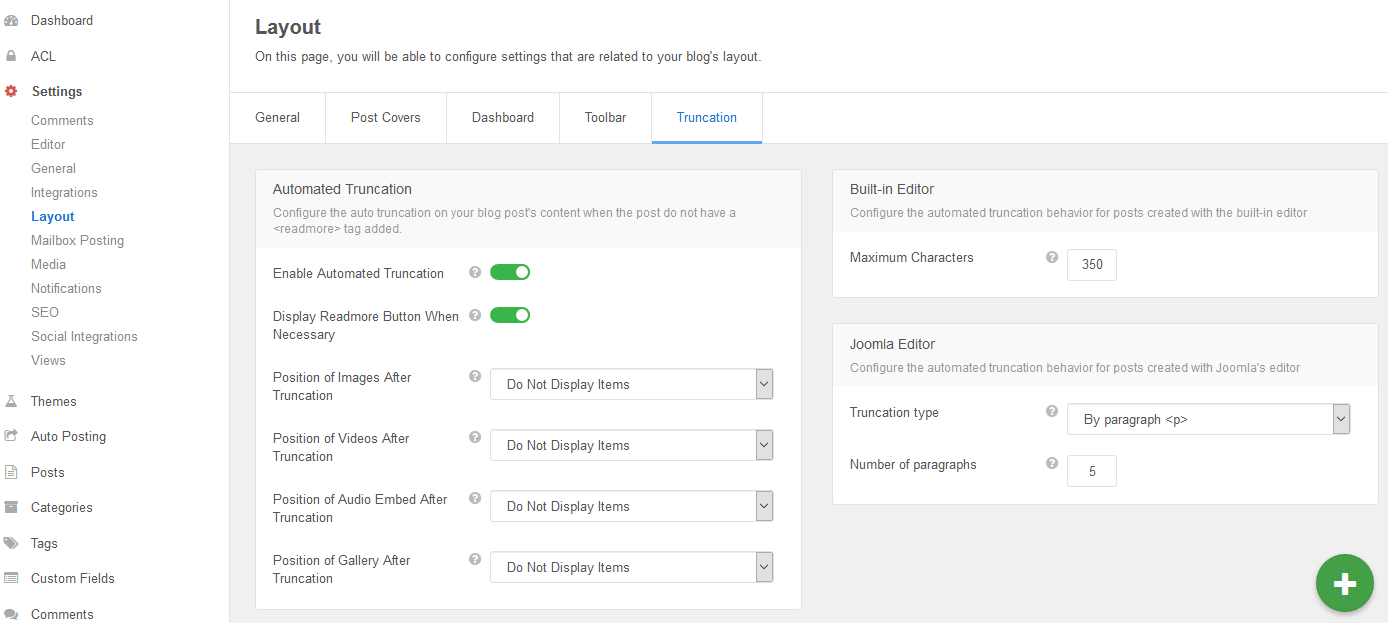Open Position of Gallery After Truncation dropdown
This screenshot has width=1388, height=623.
632,567
